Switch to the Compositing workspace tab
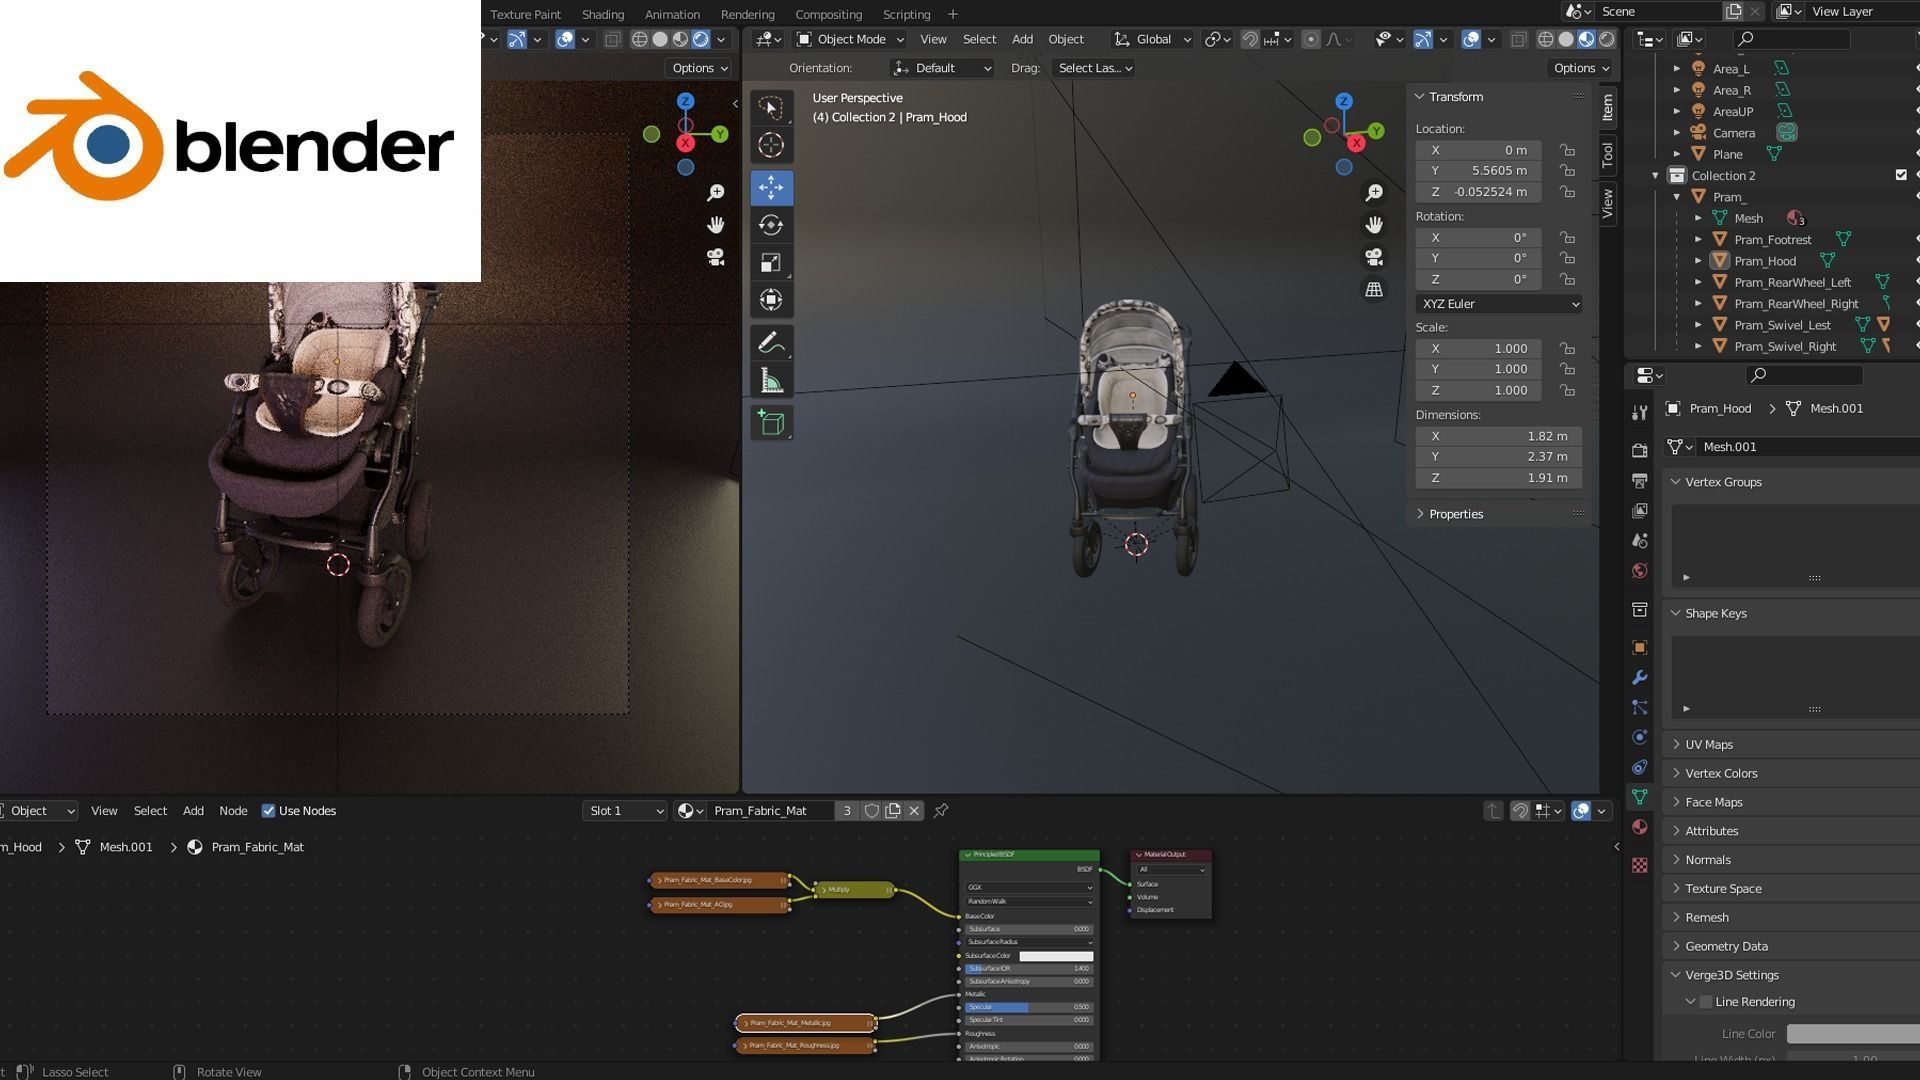The image size is (1920, 1080). (828, 14)
